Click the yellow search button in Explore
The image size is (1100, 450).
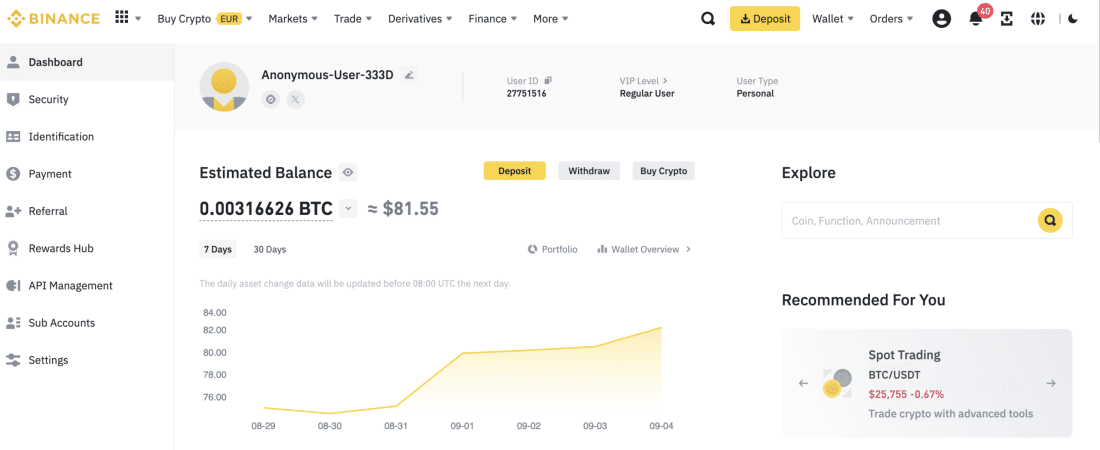[1049, 220]
